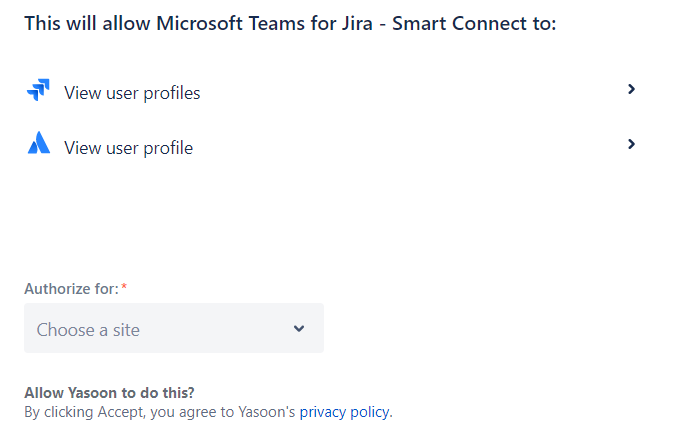Click the red required asterisk
The image size is (676, 425).
(124, 289)
